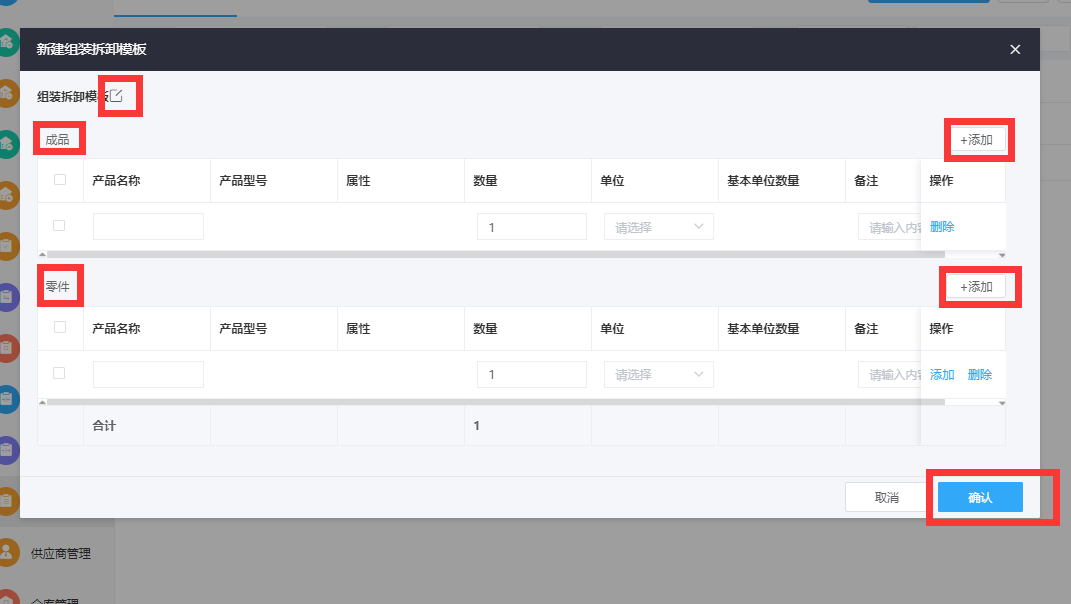Open the 单位 请选择 dropdown in 零件 row
The height and width of the screenshot is (604, 1071).
[658, 374]
